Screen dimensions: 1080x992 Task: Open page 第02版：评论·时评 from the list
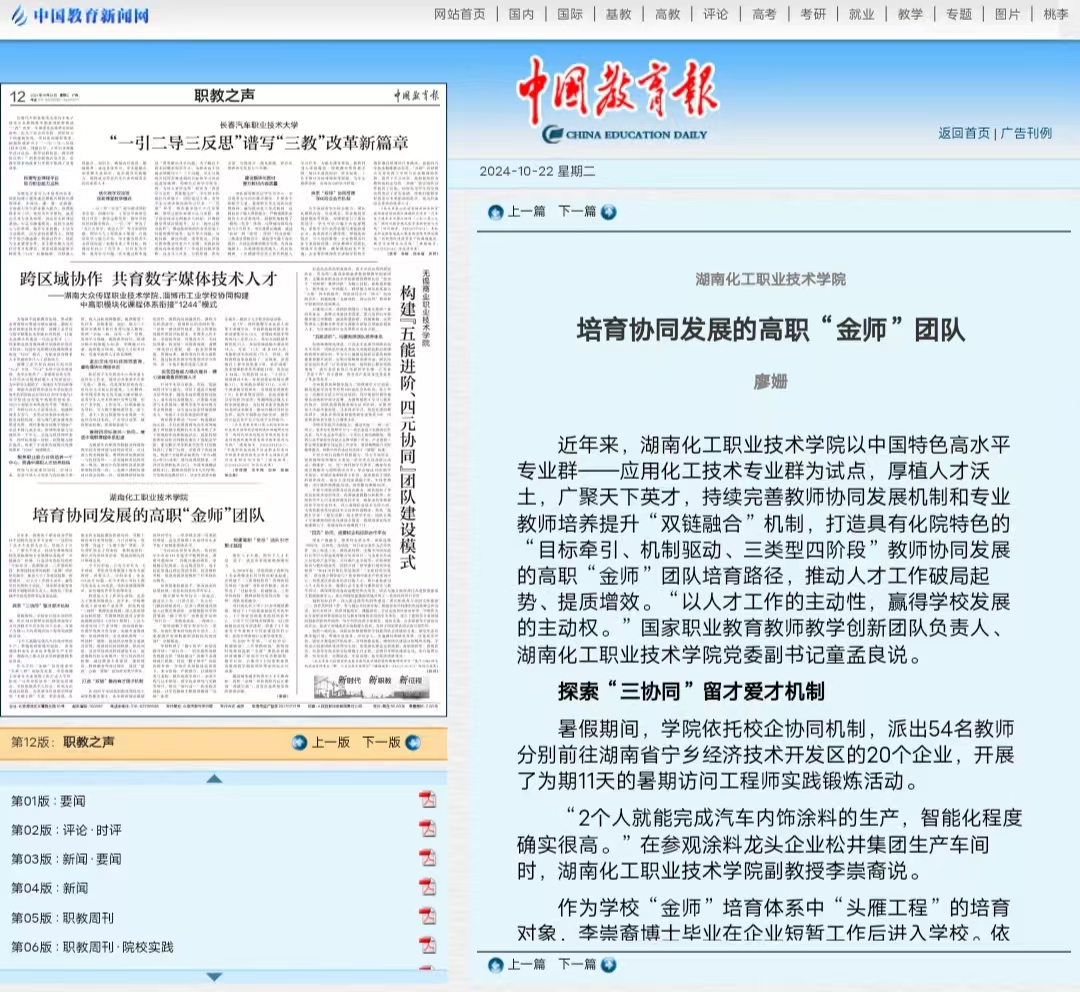pos(66,829)
